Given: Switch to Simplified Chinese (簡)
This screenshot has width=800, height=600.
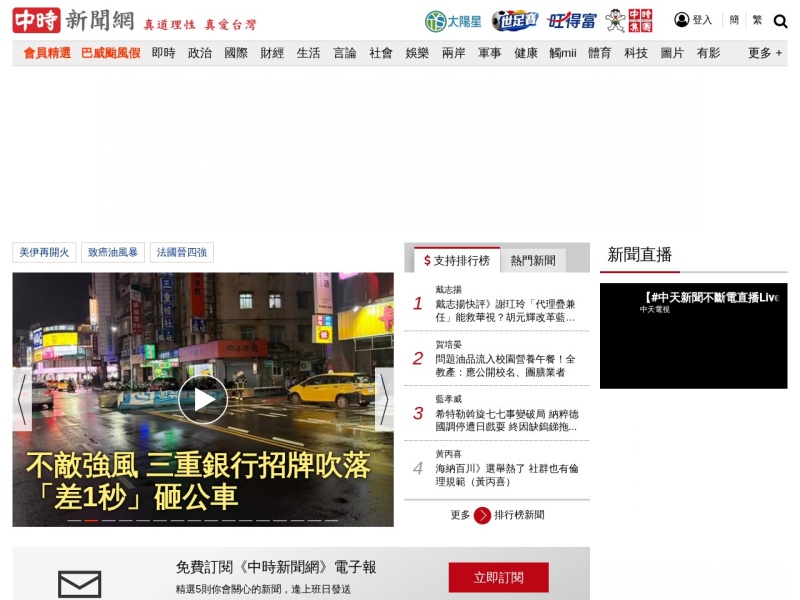Looking at the screenshot, I should (x=734, y=20).
